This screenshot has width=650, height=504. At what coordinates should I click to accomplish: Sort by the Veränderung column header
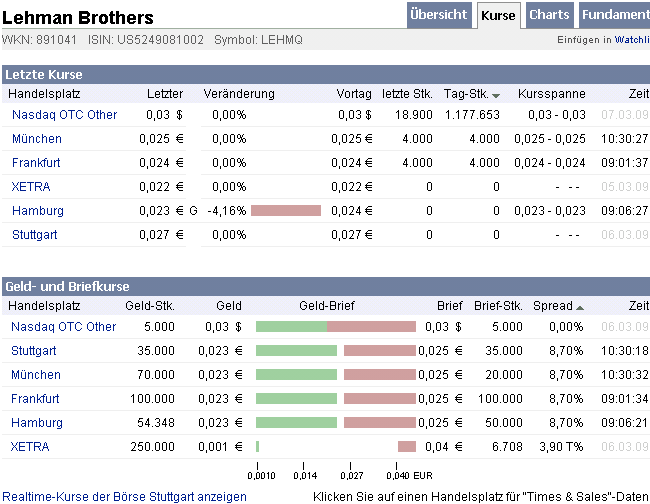pyautogui.click(x=238, y=93)
